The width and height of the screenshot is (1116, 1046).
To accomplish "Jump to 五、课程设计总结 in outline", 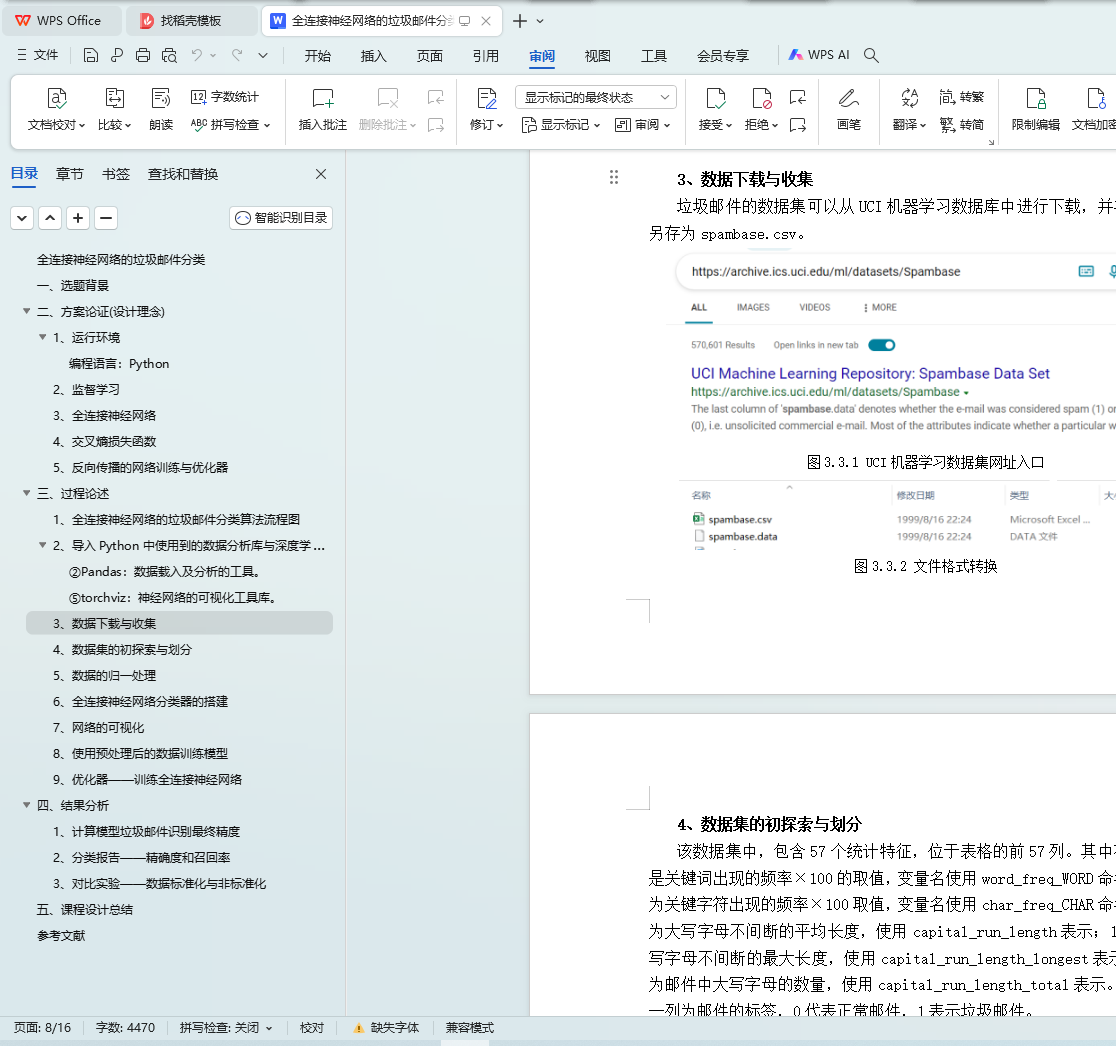I will click(85, 909).
